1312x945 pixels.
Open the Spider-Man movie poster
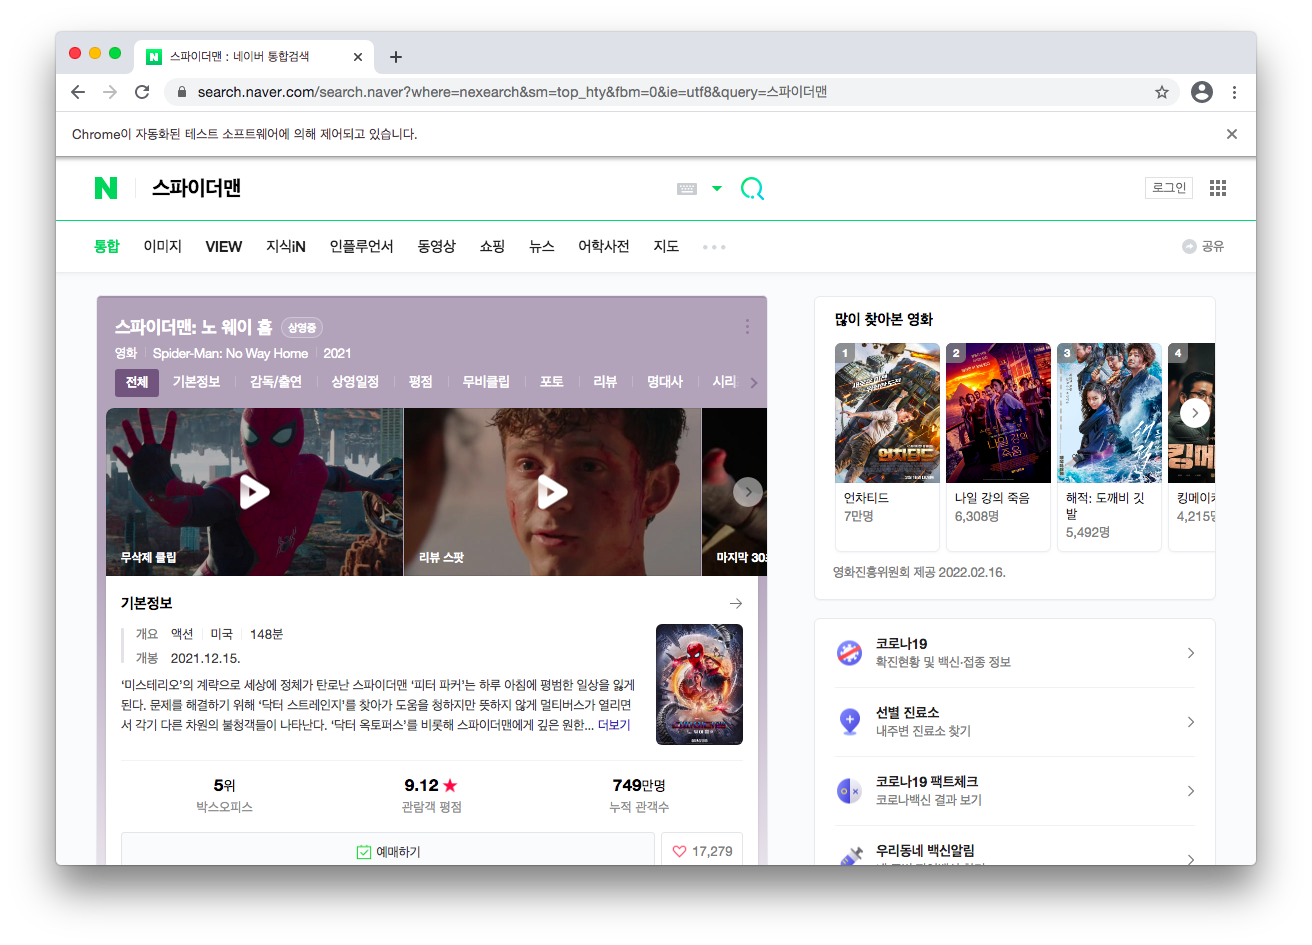[699, 684]
